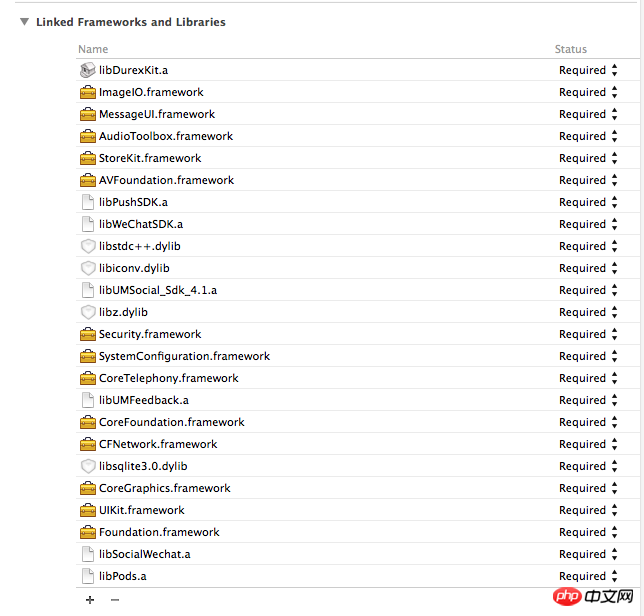The width and height of the screenshot is (644, 616).
Task: Click the Status column header
Action: click(570, 49)
